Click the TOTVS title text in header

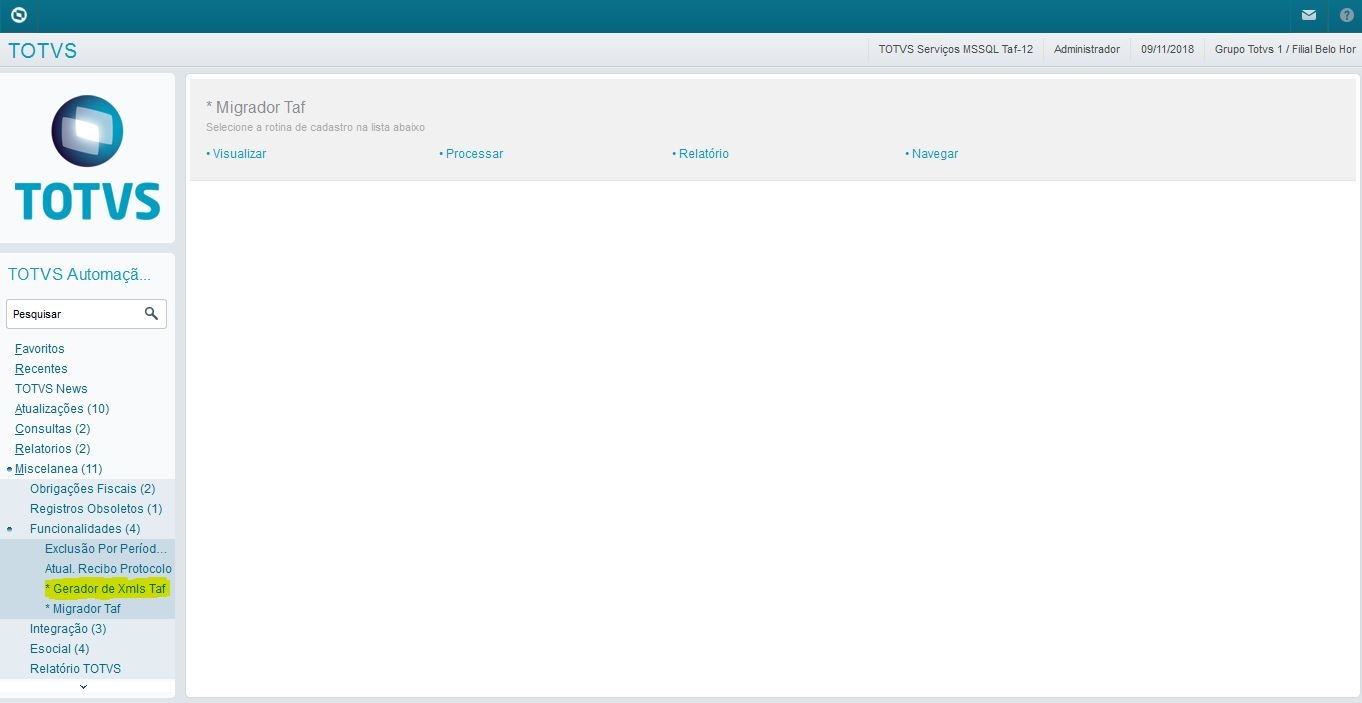tap(42, 51)
